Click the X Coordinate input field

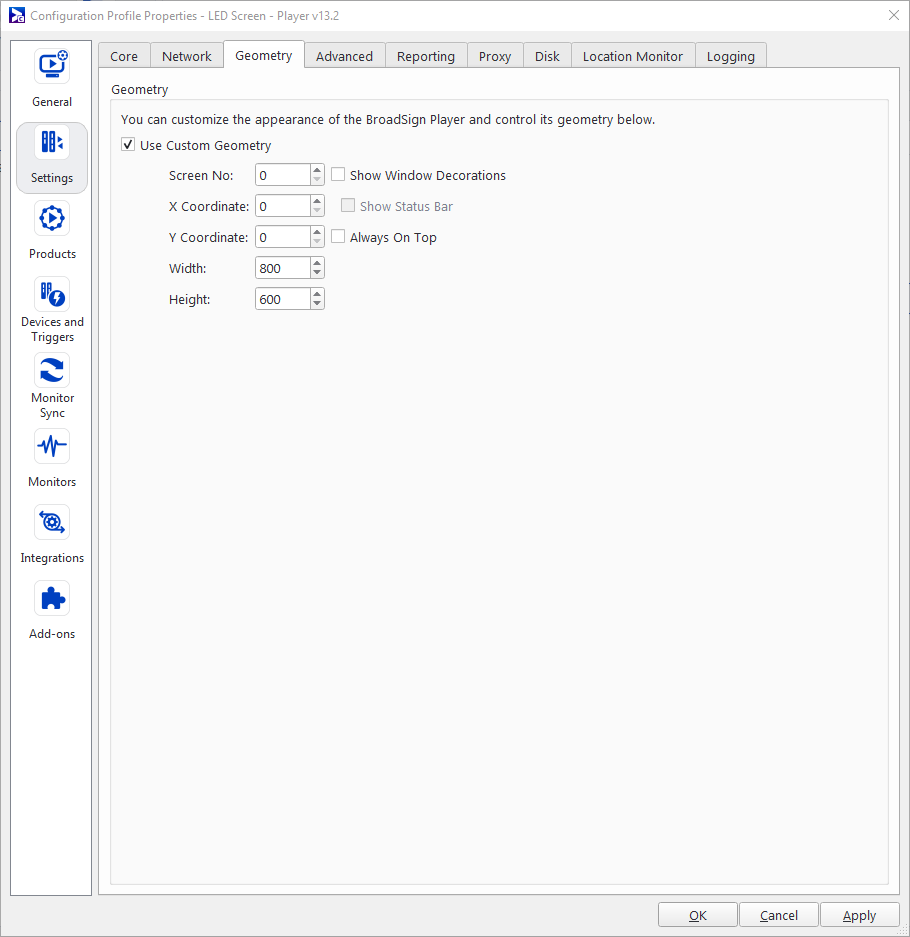[x=282, y=206]
